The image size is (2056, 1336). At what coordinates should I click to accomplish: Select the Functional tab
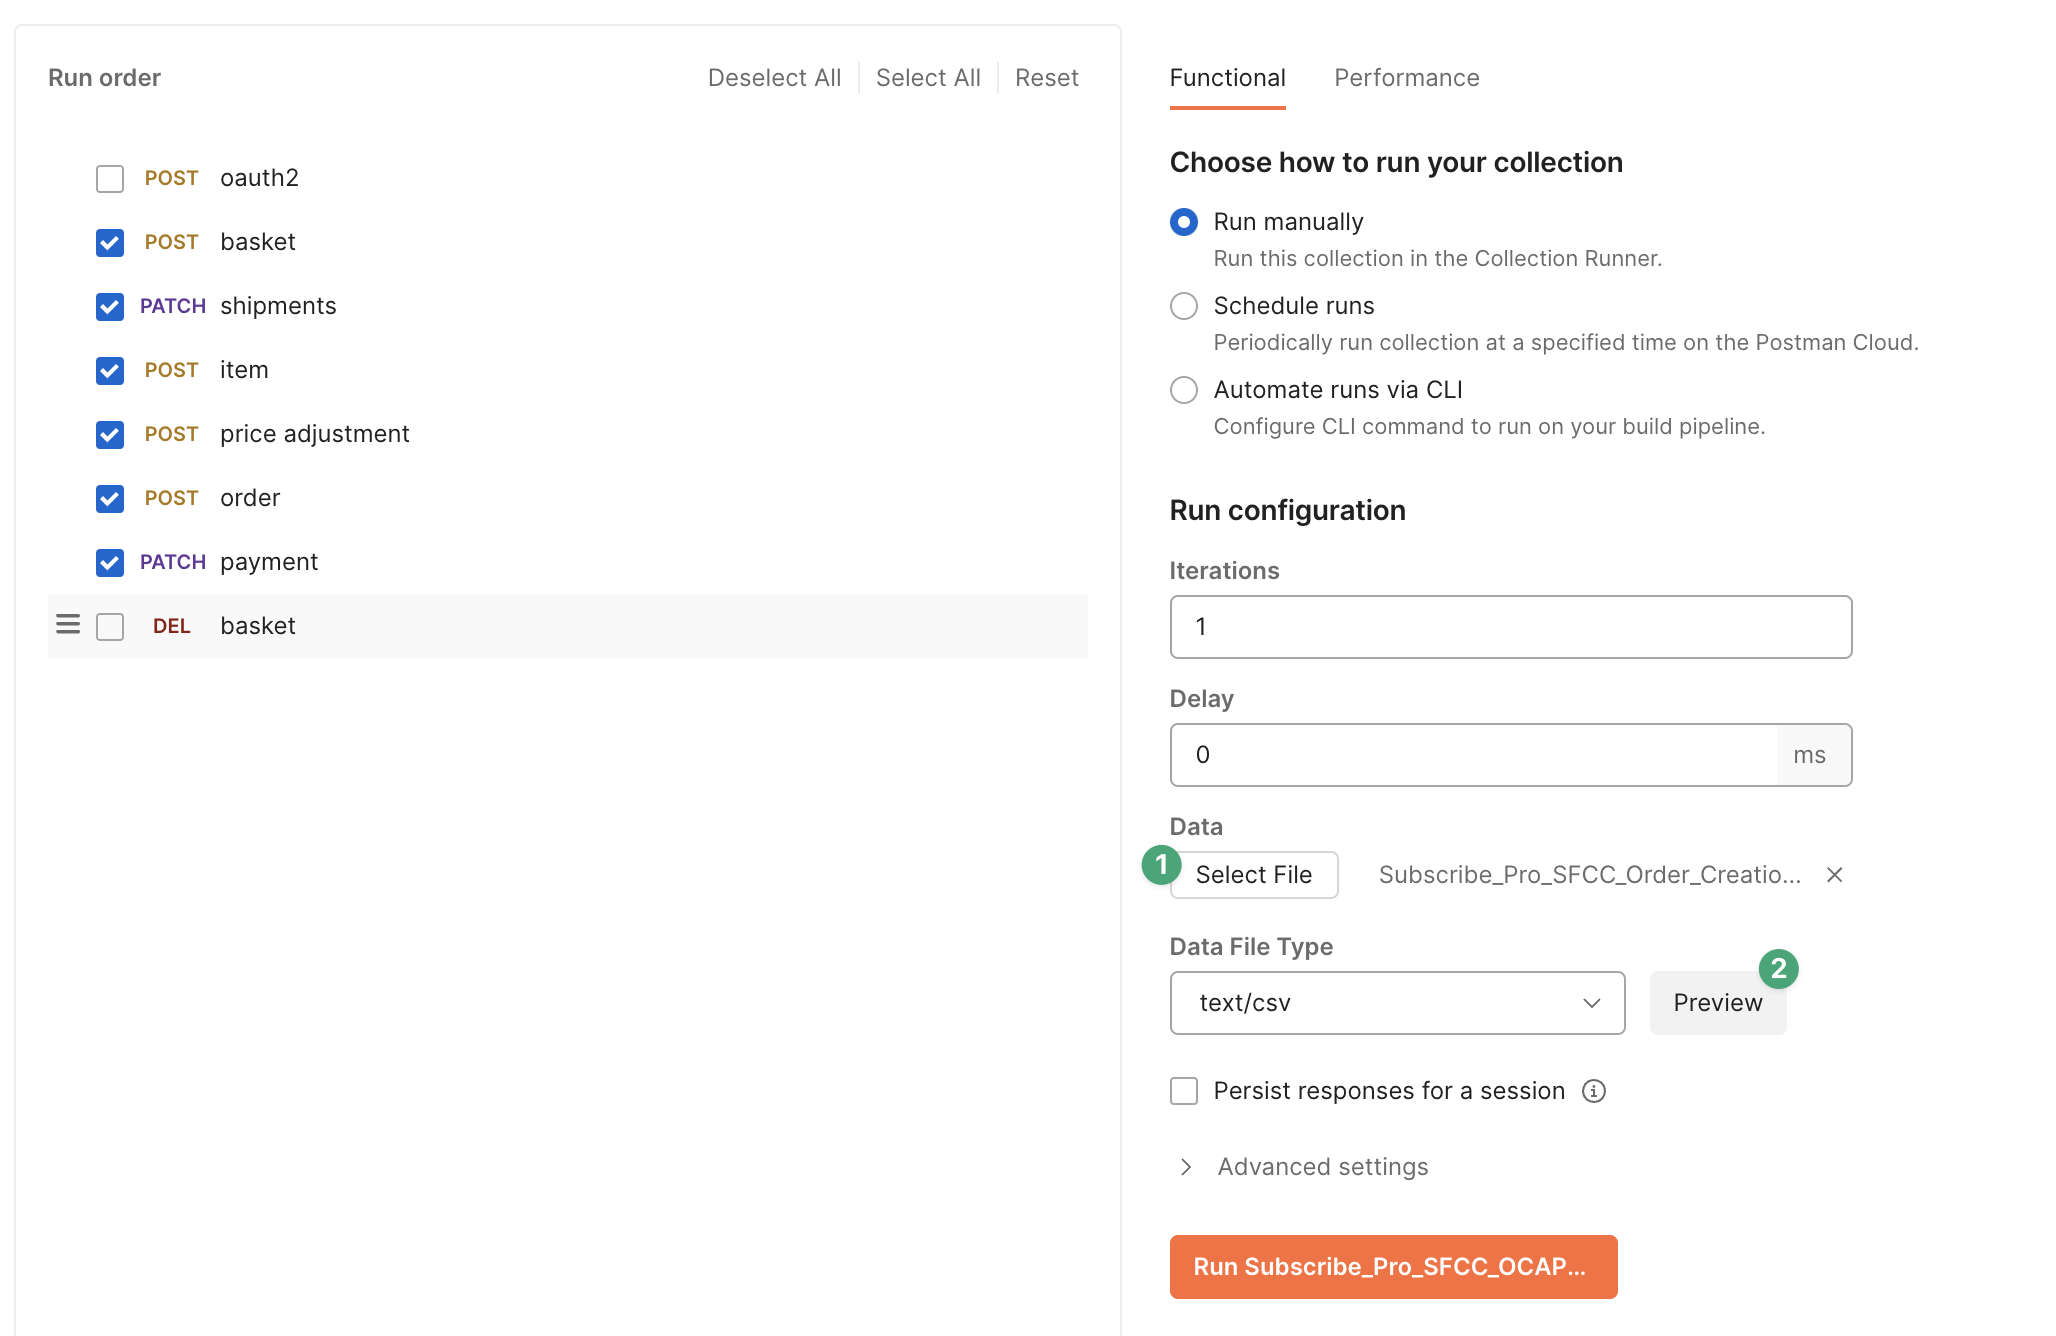[1227, 78]
